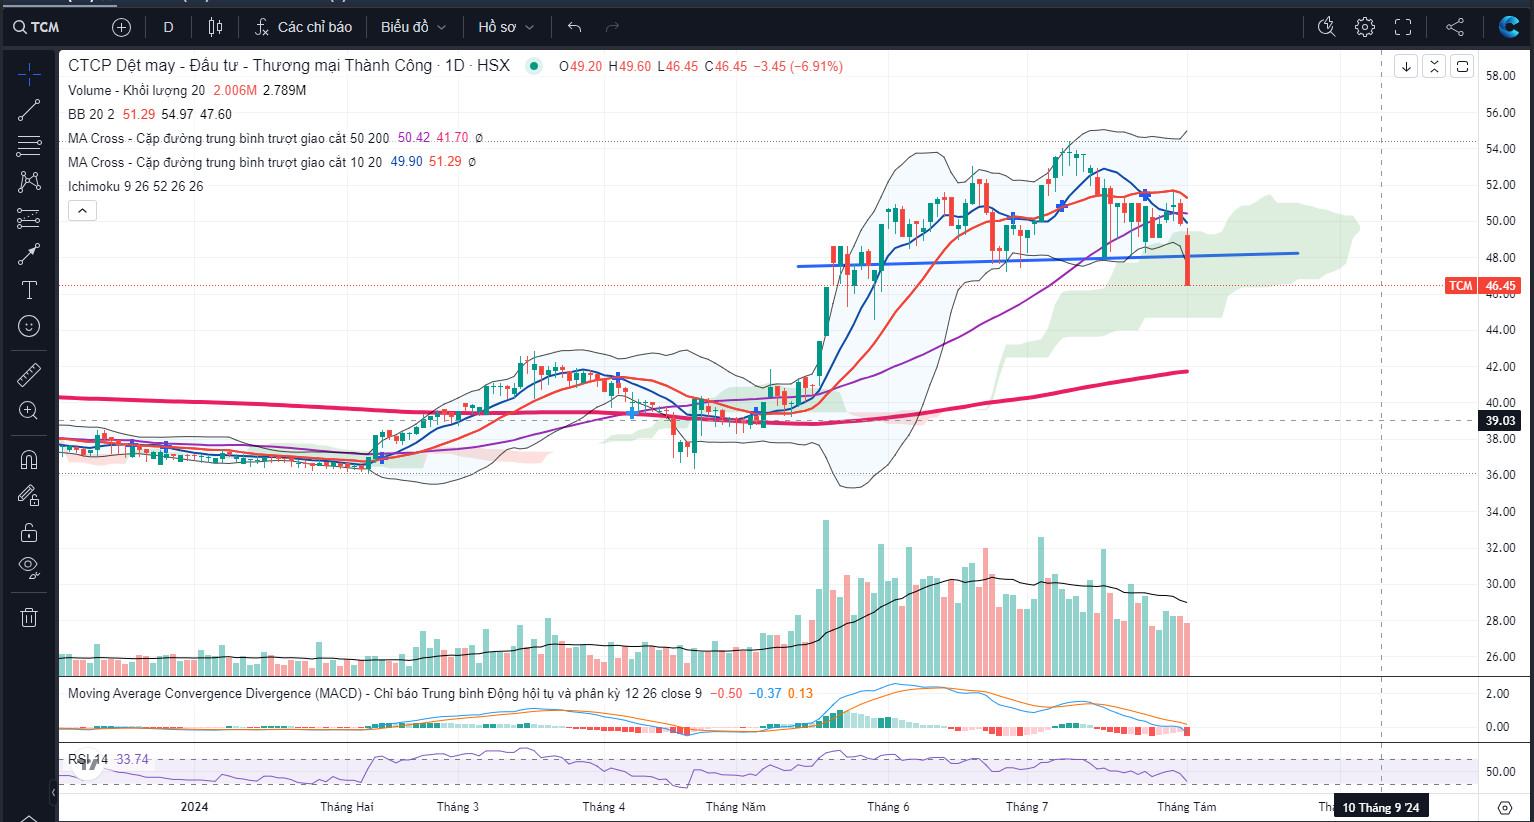
Task: Toggle lock all drawing tools
Action: click(x=29, y=532)
